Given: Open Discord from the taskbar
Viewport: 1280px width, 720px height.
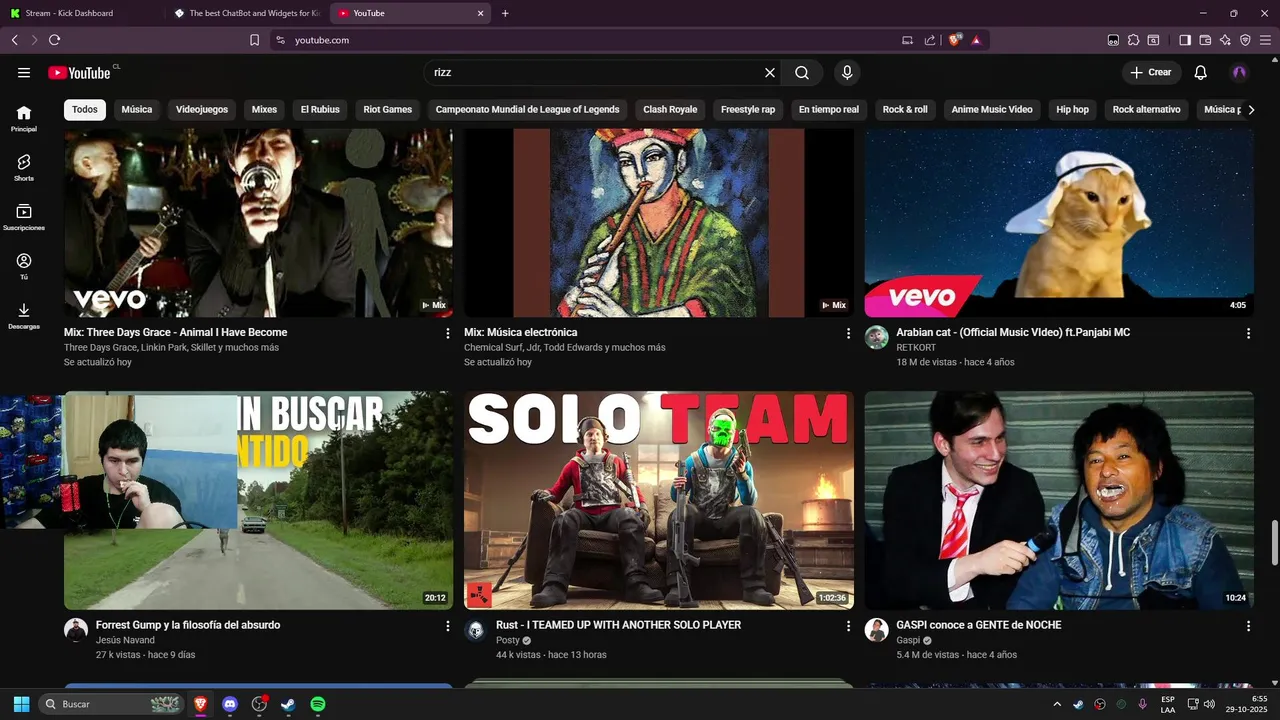Looking at the screenshot, I should (230, 704).
